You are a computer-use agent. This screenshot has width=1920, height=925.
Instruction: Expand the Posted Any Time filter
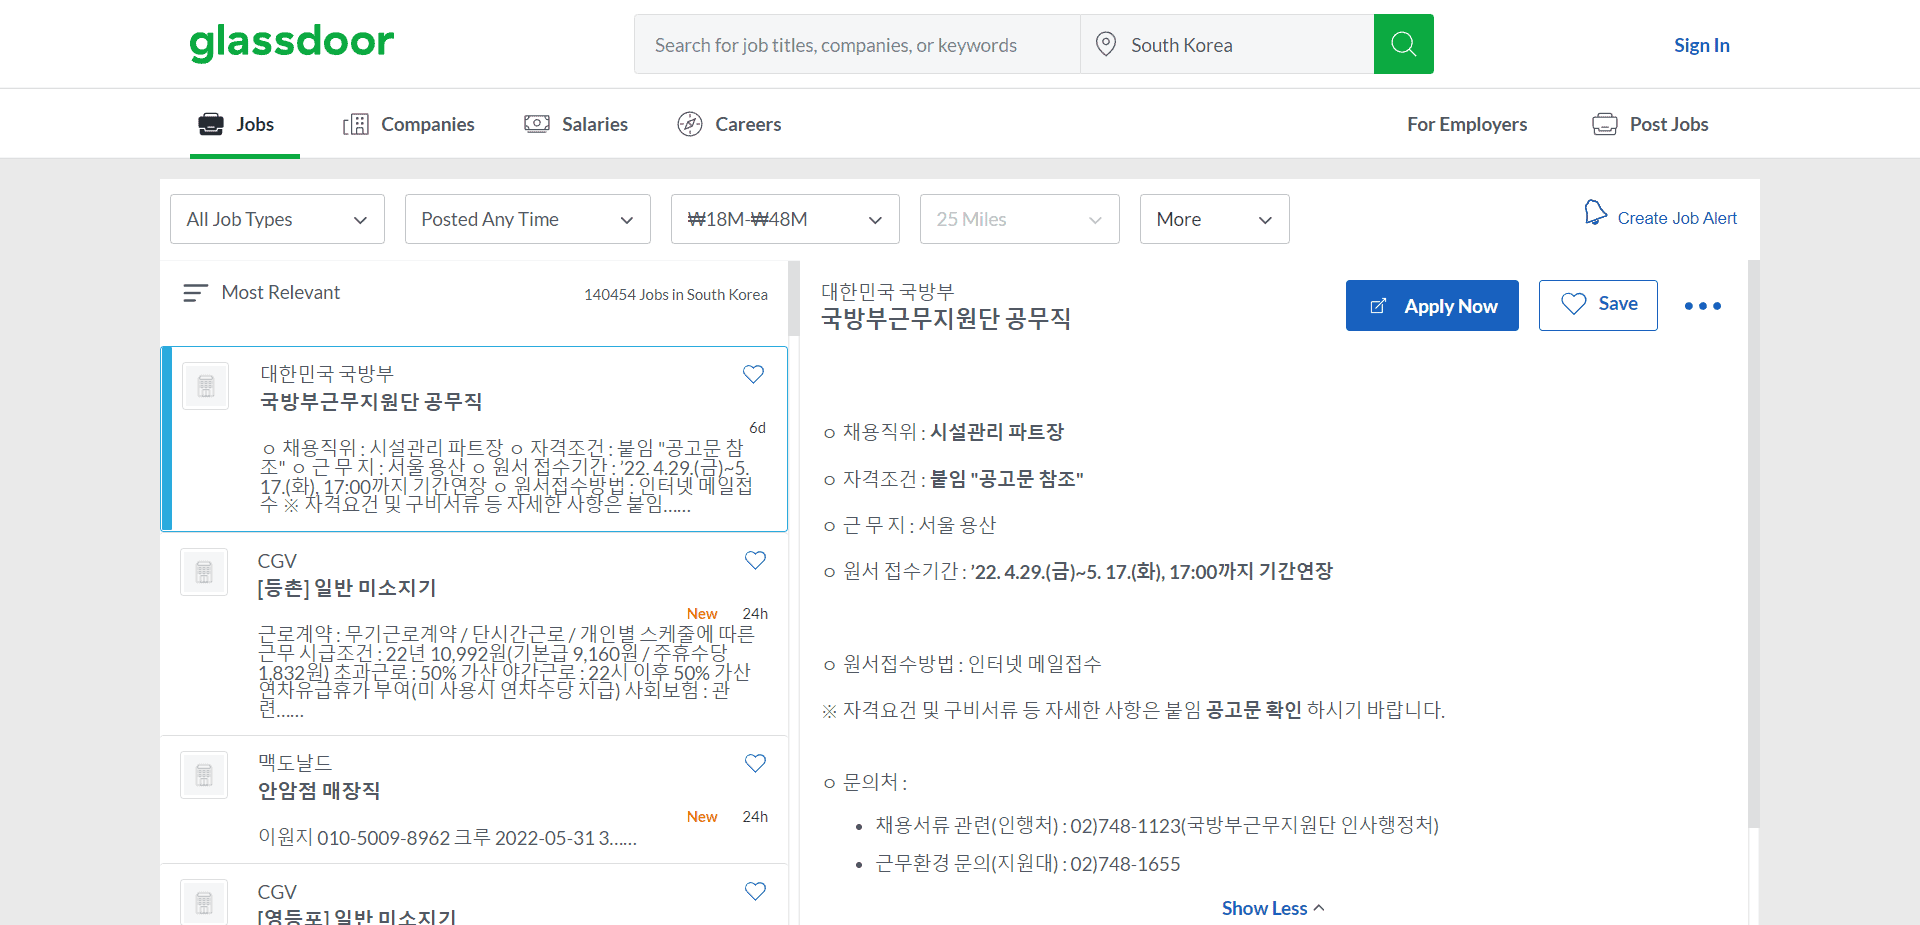coord(527,219)
